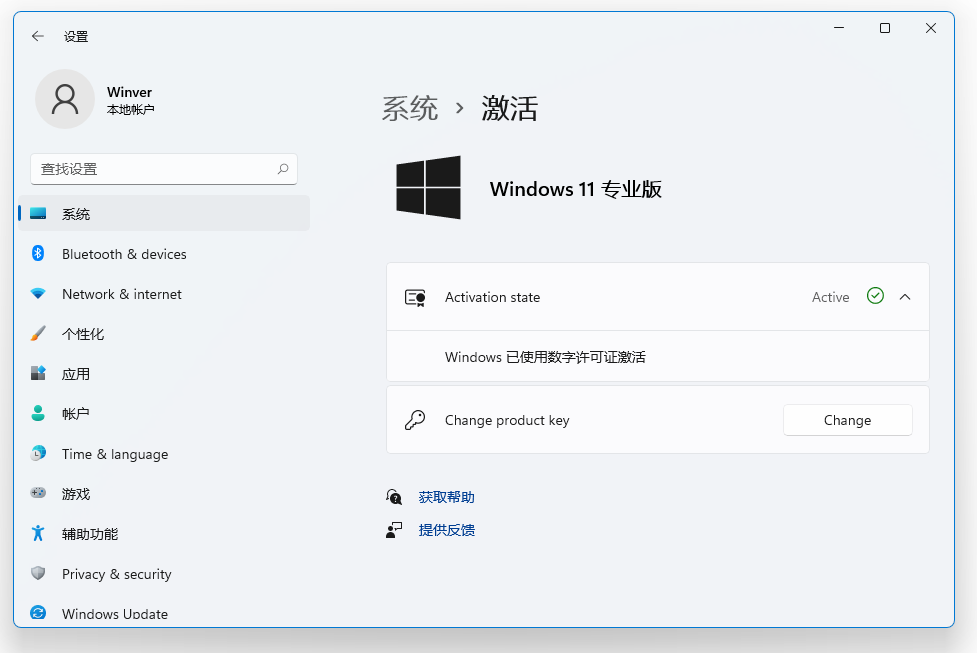Click the Windows logo image
This screenshot has width=977, height=653.
429,188
